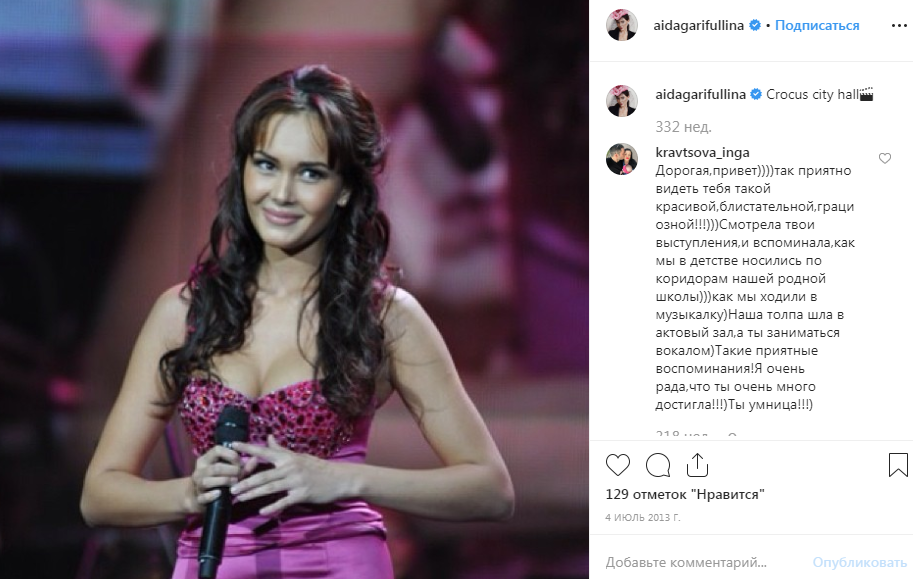Like the kravtsova_inga comment
Screen dimensions: 913x579
(884, 158)
